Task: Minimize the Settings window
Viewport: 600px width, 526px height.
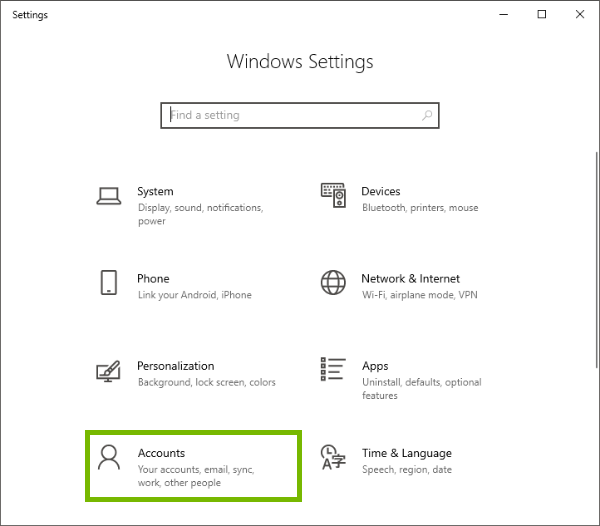Action: pos(504,15)
